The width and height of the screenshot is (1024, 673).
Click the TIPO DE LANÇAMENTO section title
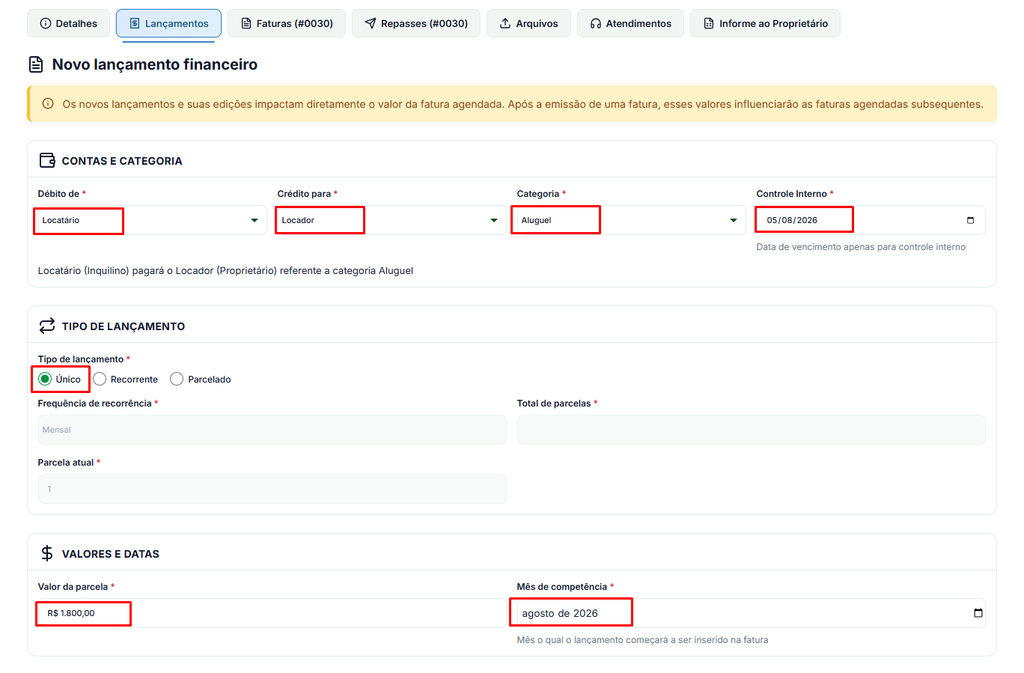click(x=123, y=326)
